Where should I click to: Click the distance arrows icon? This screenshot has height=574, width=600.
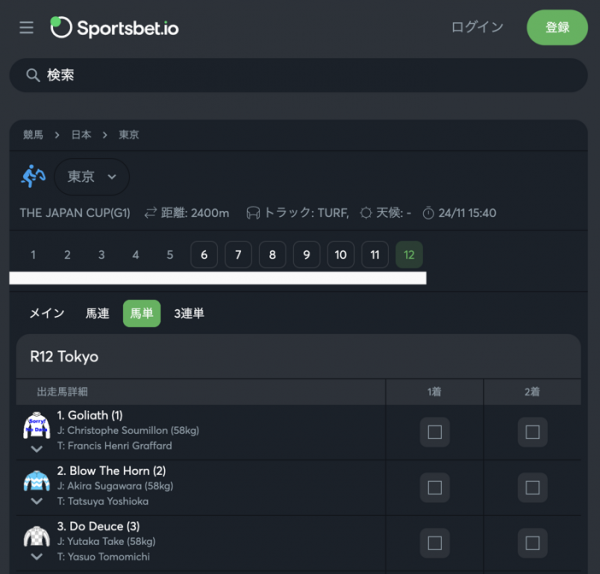point(150,213)
